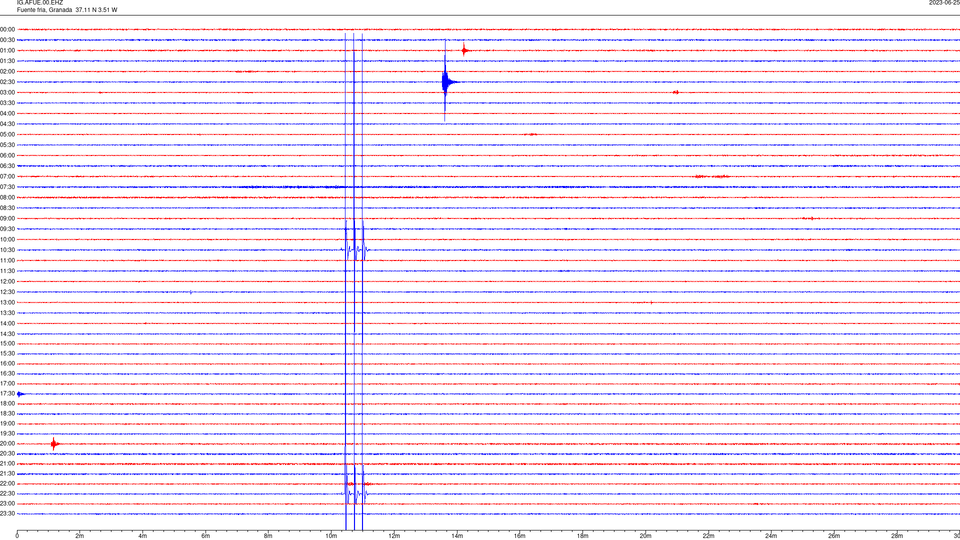Click the 4m tick label on x-axis
This screenshot has height=540, width=960.
tap(143, 536)
